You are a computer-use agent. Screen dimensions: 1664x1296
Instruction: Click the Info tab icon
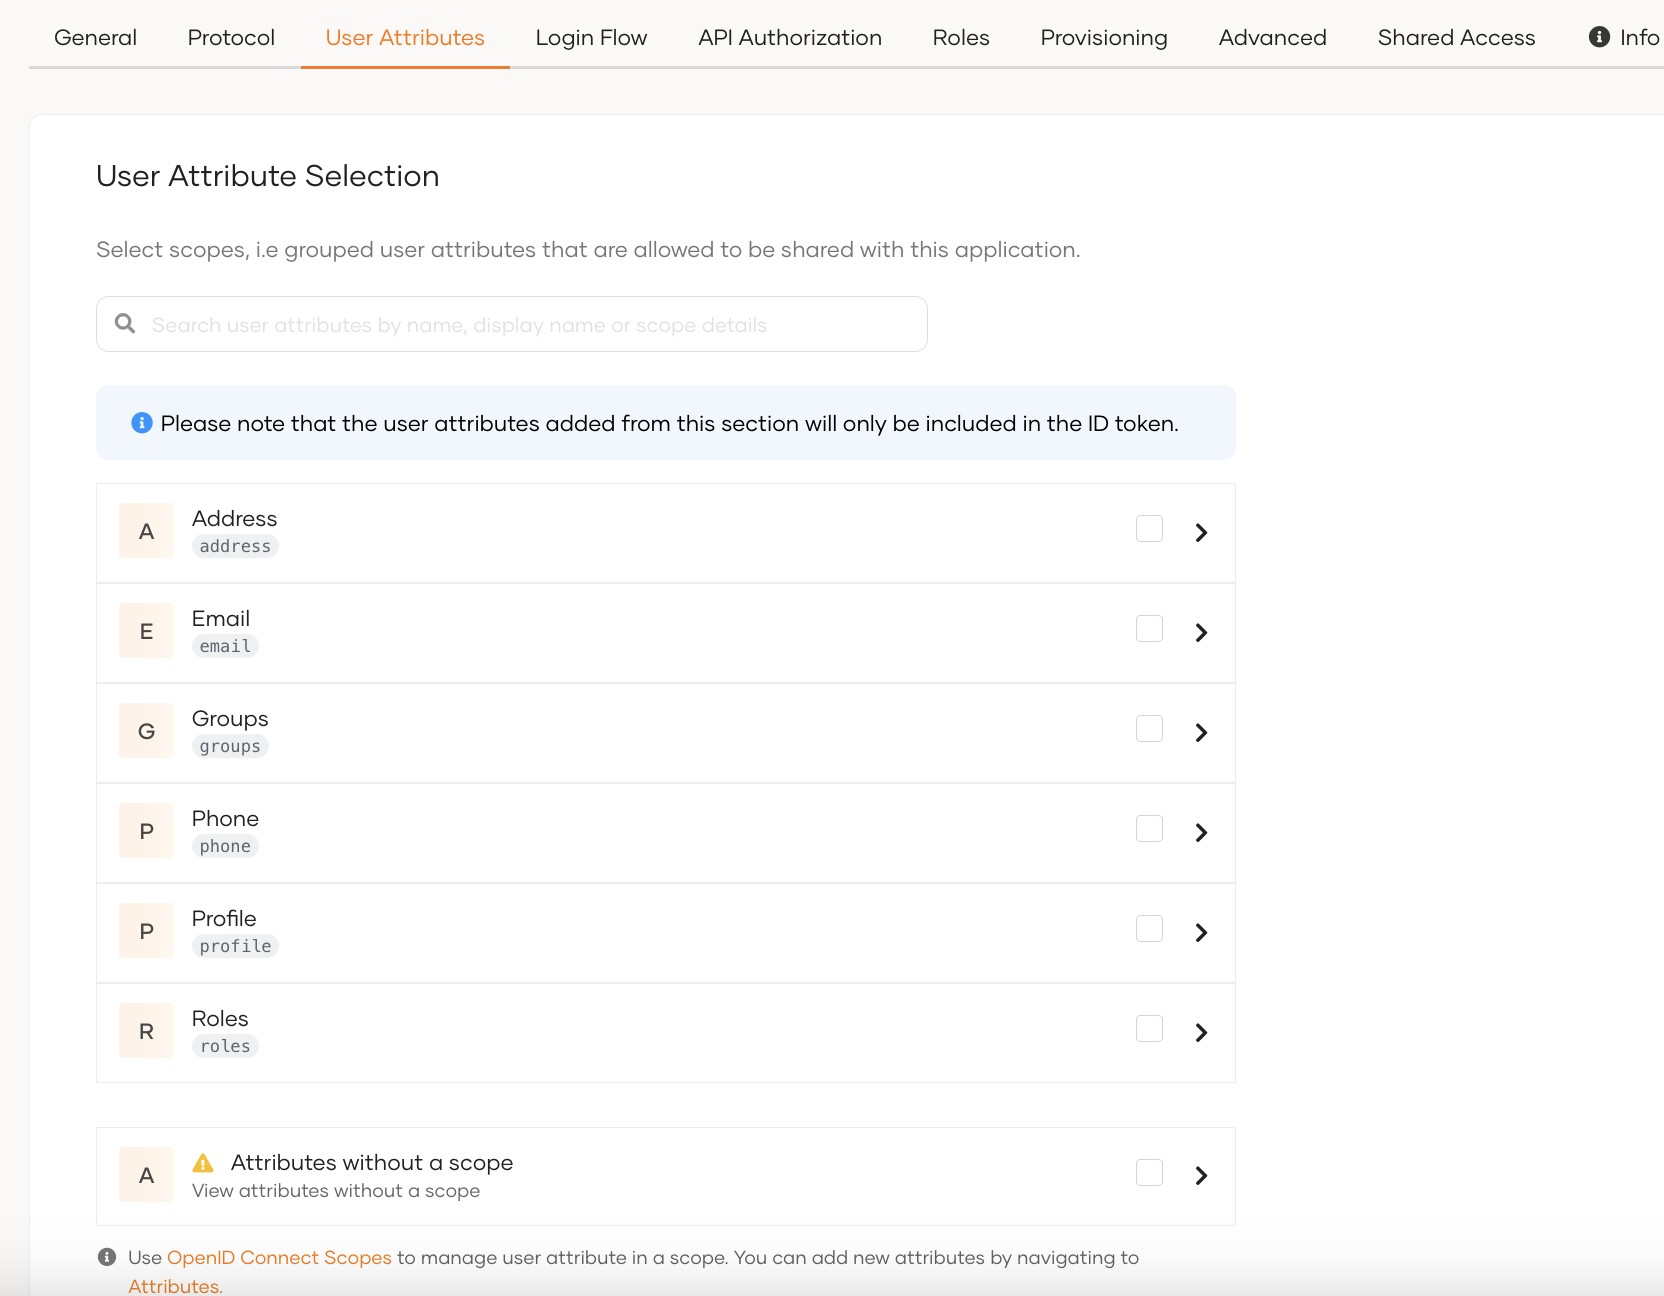pos(1599,37)
